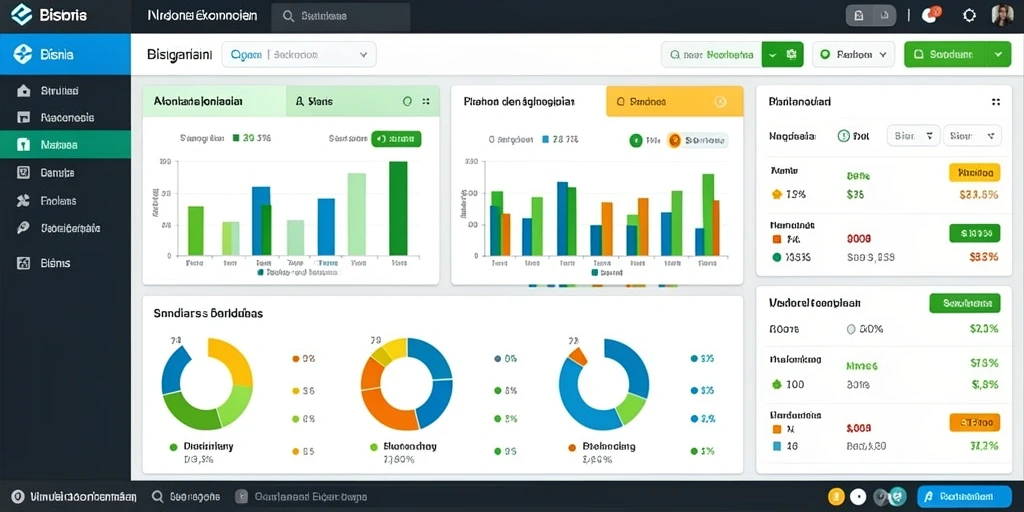Image resolution: width=1024 pixels, height=512 pixels.
Task: Click the green button in the lower-right panel header
Action: 965,303
